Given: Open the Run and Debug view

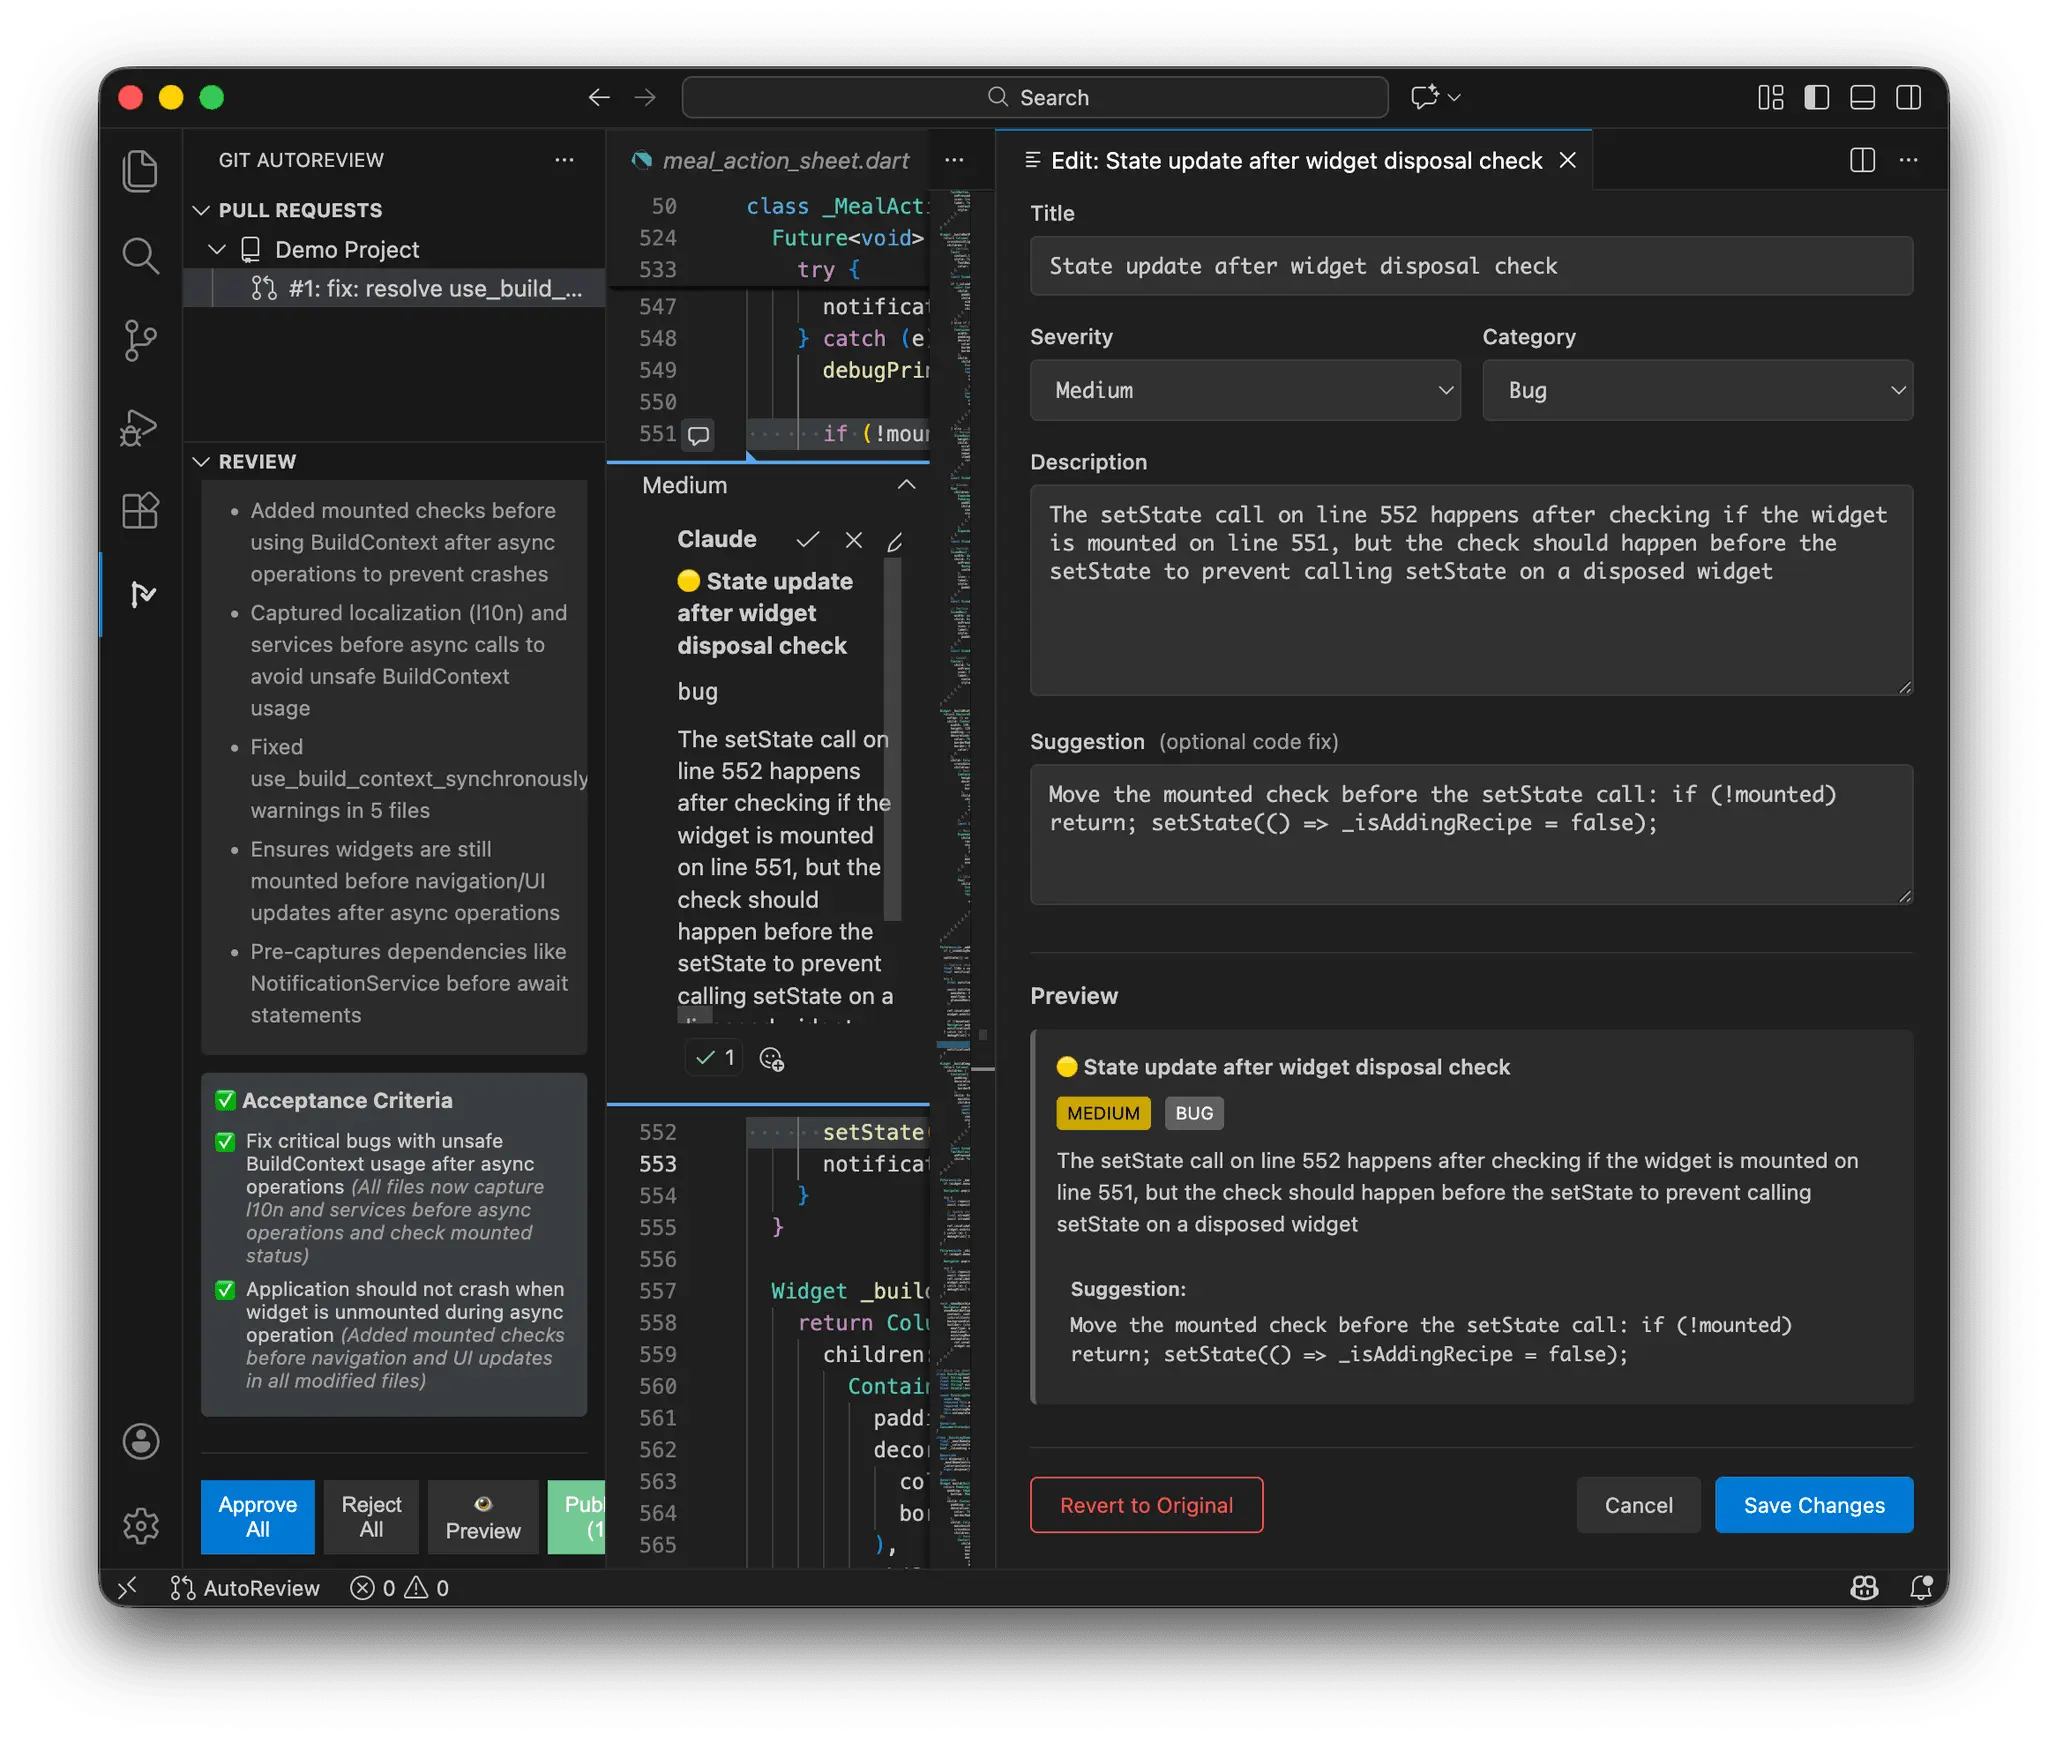Looking at the screenshot, I should [x=140, y=426].
